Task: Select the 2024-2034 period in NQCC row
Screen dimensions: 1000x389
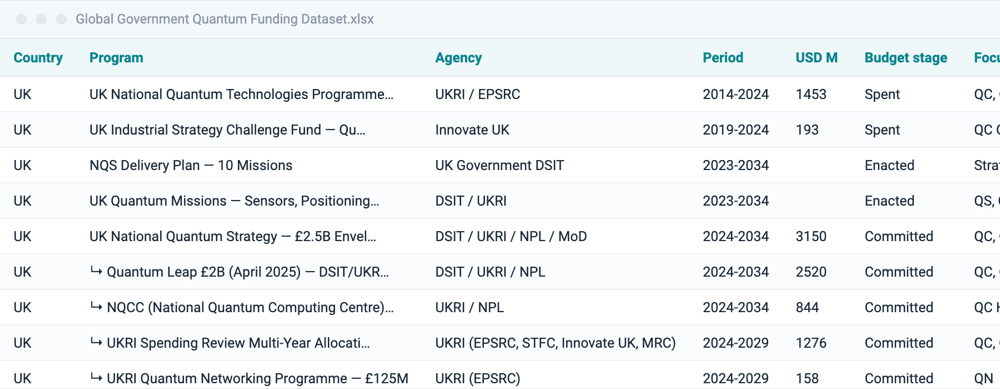Action: coord(736,308)
